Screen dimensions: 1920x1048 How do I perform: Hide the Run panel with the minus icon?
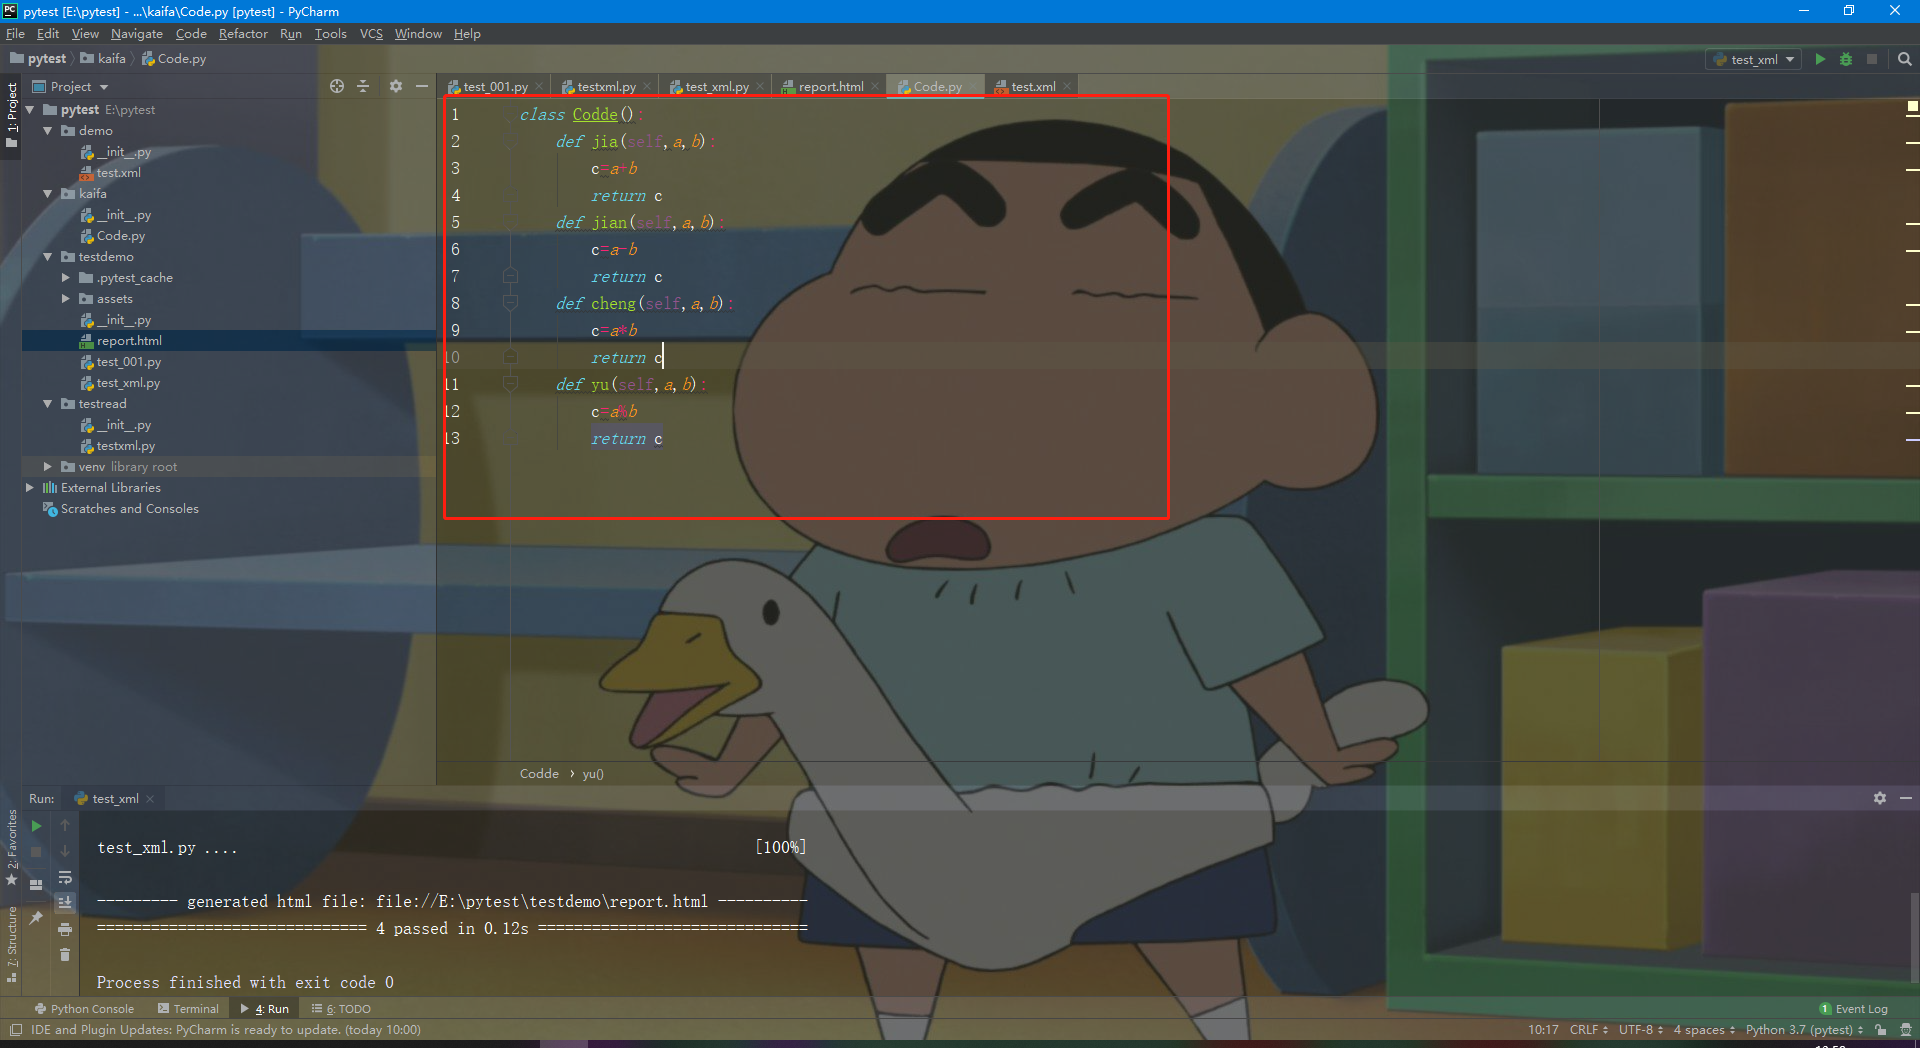[x=1906, y=798]
